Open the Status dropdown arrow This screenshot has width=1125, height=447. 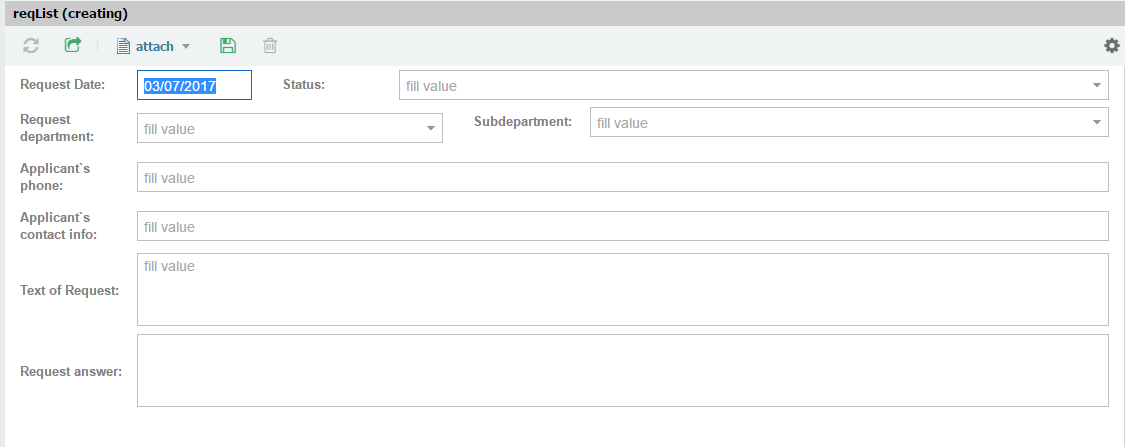pos(1096,86)
